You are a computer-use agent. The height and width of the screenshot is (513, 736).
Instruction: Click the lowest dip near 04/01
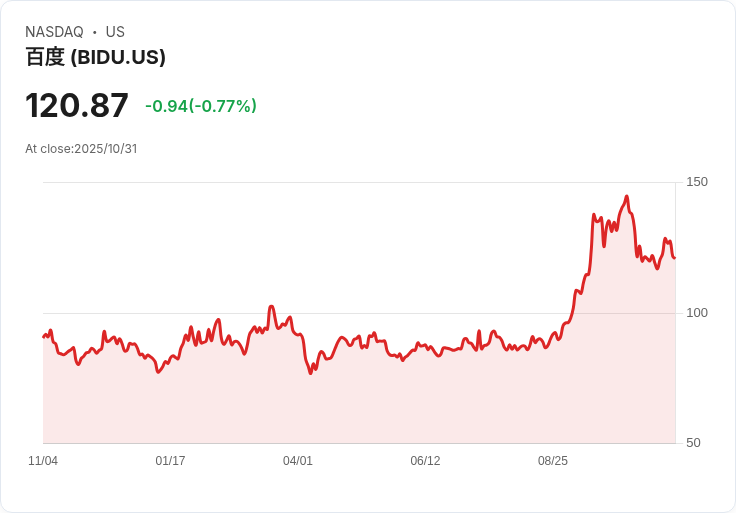[x=310, y=373]
